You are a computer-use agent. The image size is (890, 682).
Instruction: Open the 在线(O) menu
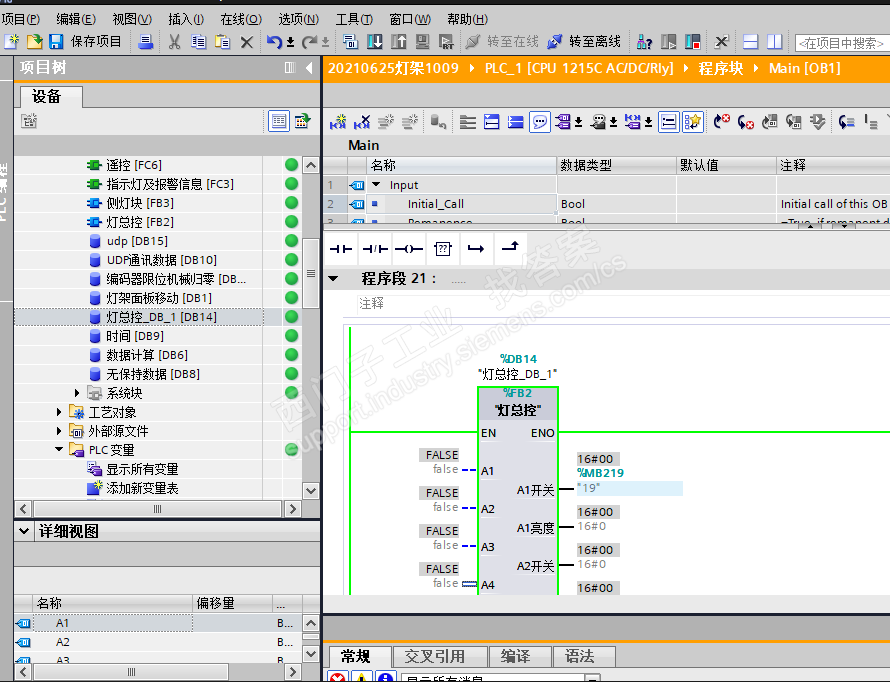tap(240, 19)
